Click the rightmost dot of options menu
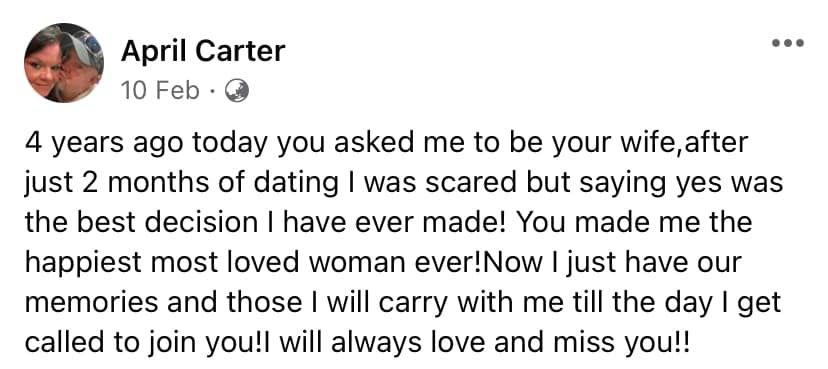The image size is (828, 369). click(799, 43)
